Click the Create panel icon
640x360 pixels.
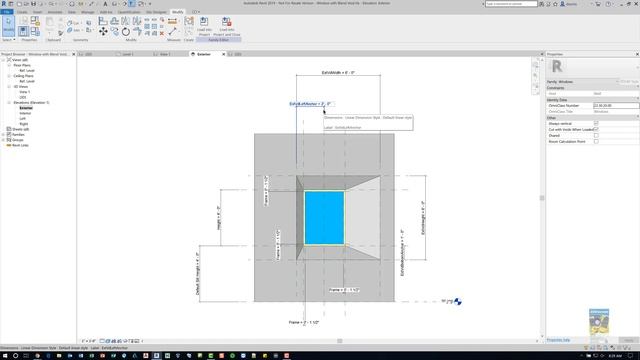pyautogui.click(x=189, y=21)
